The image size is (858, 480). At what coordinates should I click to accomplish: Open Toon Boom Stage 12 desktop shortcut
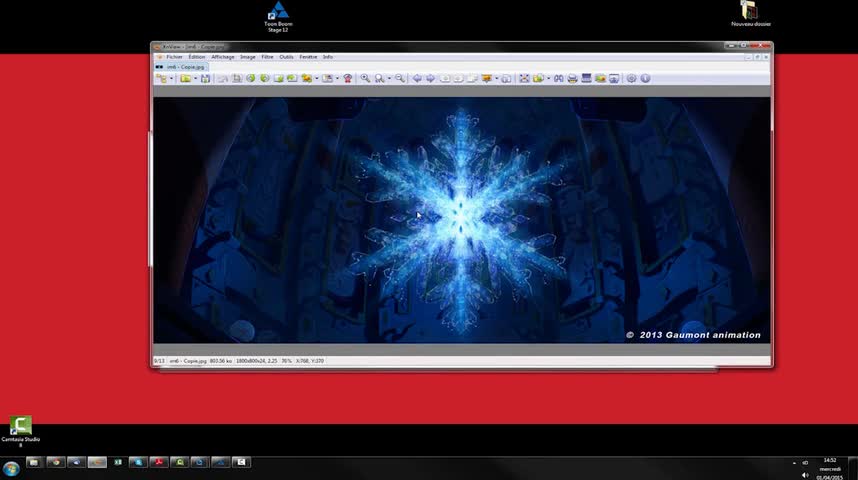tap(278, 16)
